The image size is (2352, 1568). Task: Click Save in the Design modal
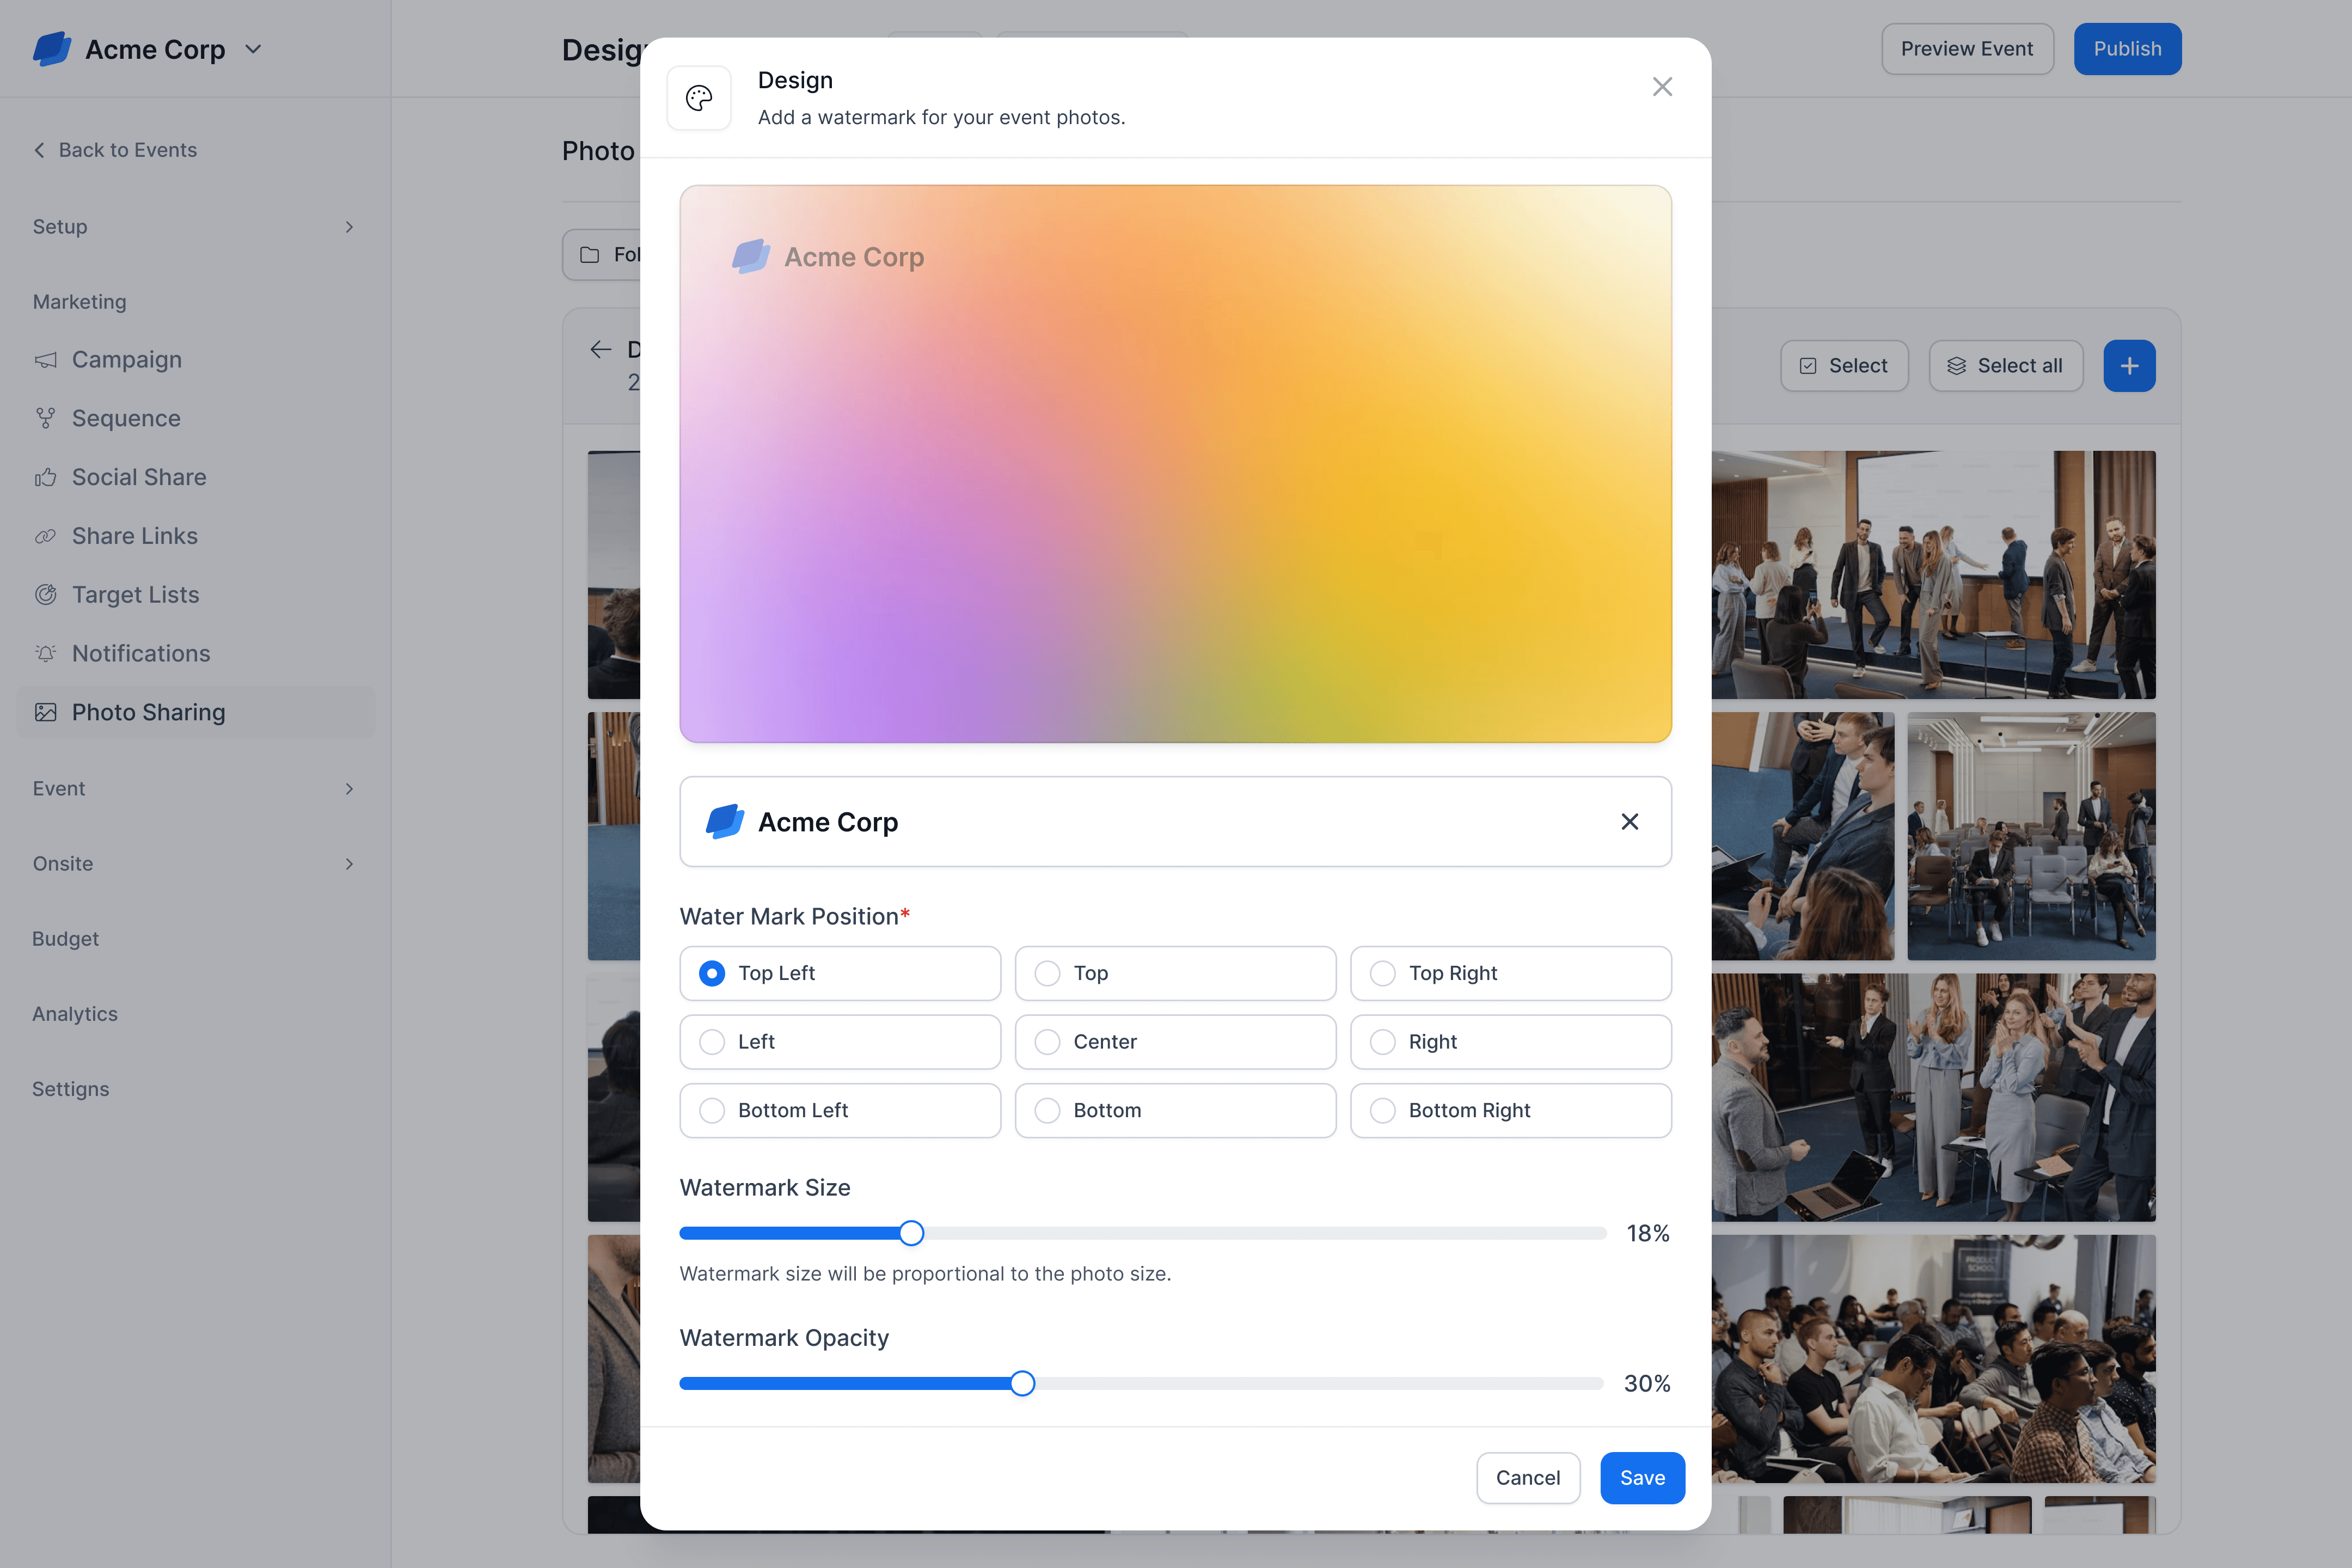tap(1642, 1478)
